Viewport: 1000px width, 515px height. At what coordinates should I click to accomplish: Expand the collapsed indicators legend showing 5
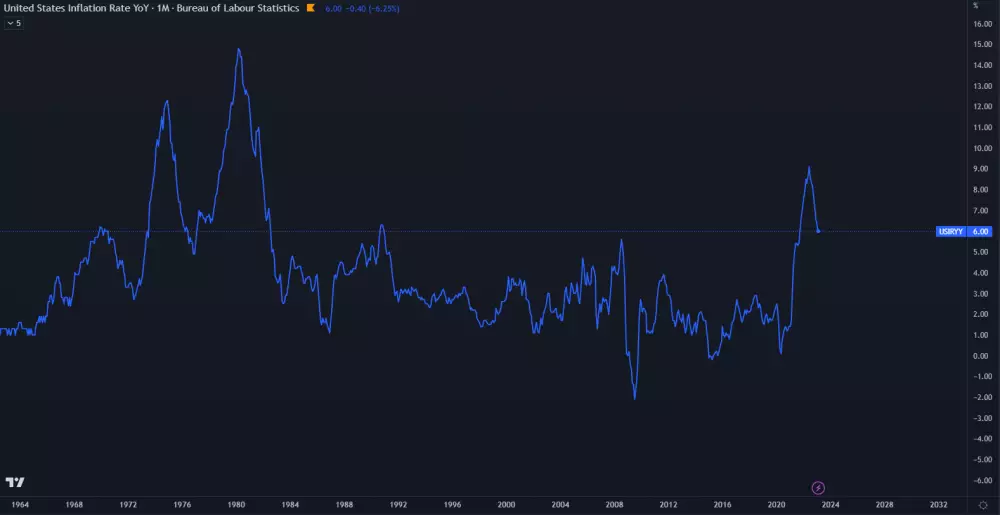14,22
